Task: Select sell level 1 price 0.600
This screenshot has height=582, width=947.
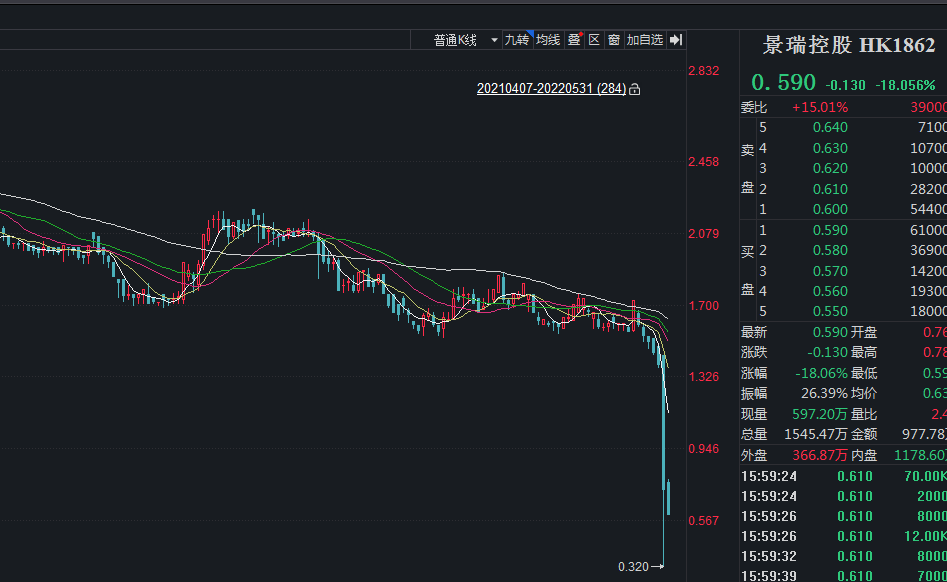Action: coord(830,209)
